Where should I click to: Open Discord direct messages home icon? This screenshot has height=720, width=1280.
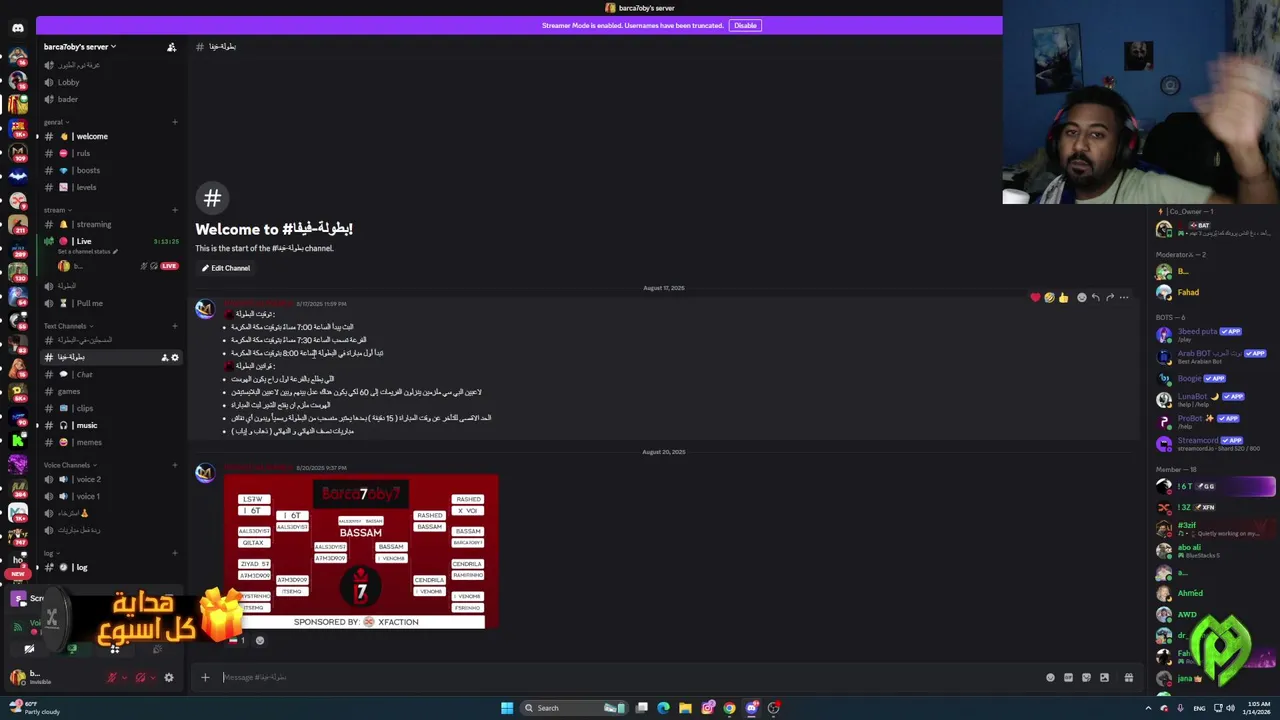[18, 28]
